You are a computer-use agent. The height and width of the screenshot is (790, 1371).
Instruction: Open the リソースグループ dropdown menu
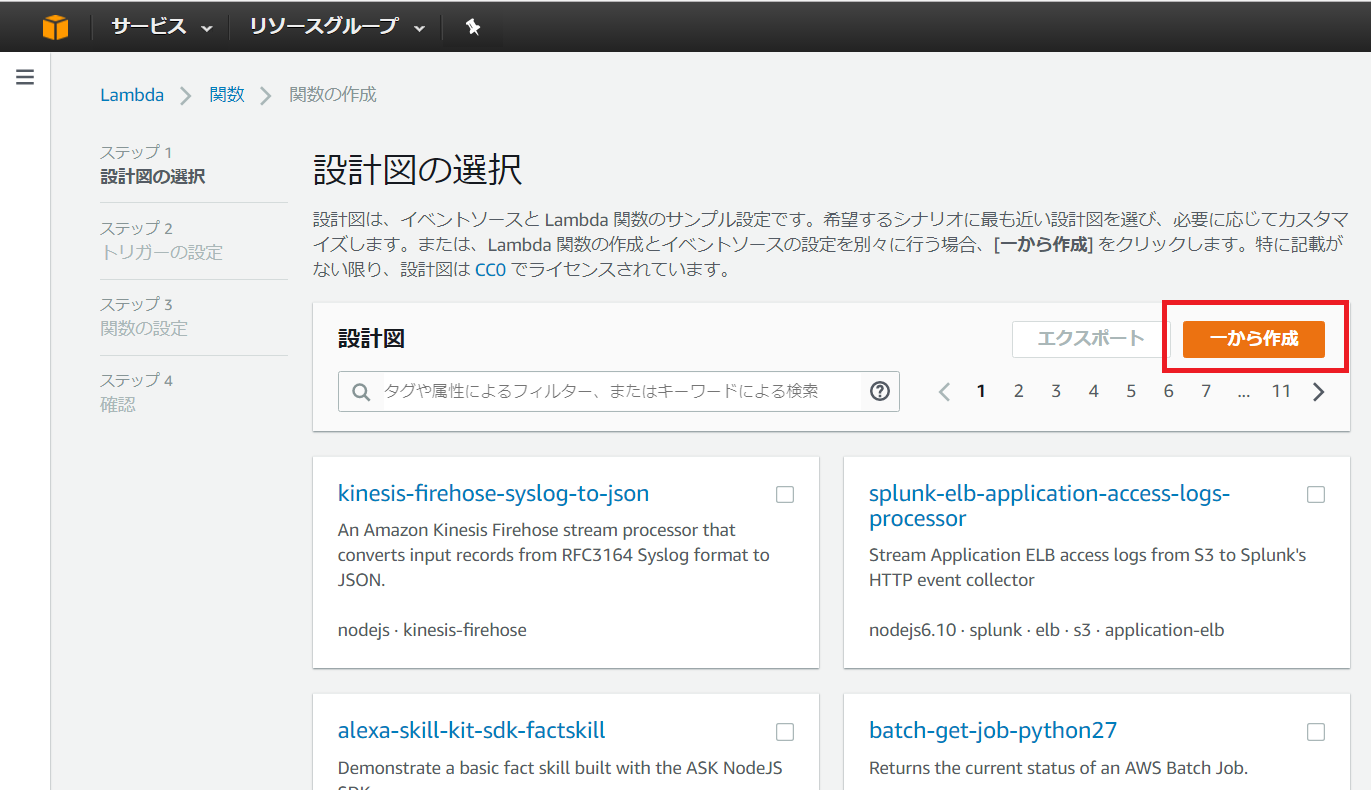tap(337, 27)
